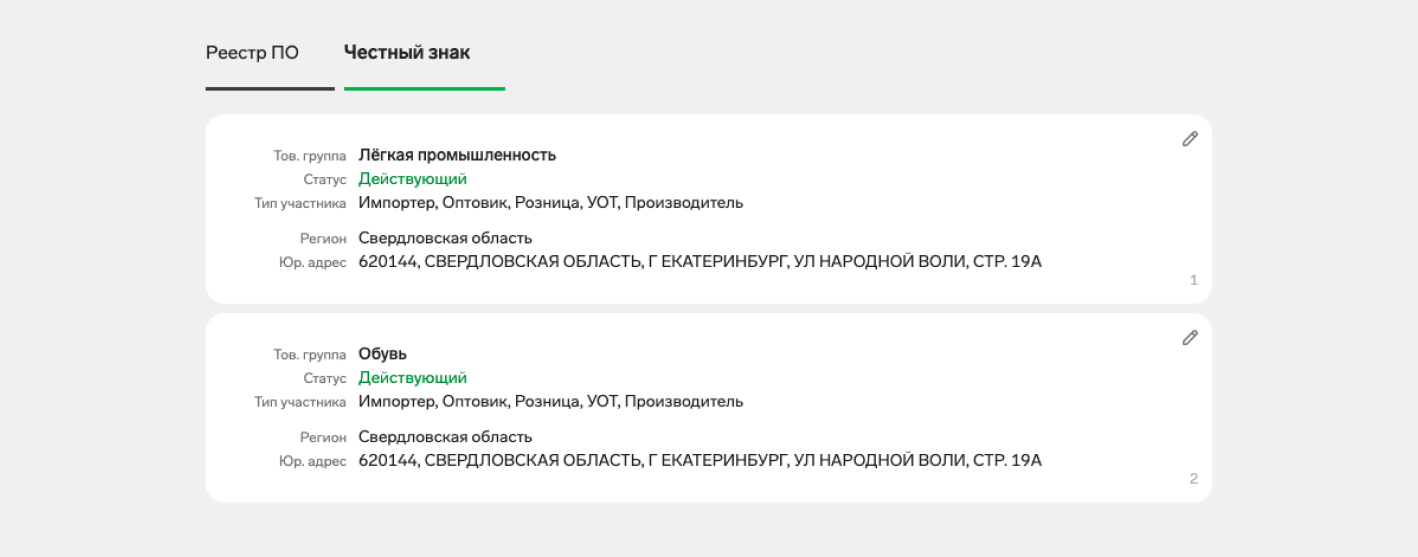Click the Тип участника label in first card

300,204
